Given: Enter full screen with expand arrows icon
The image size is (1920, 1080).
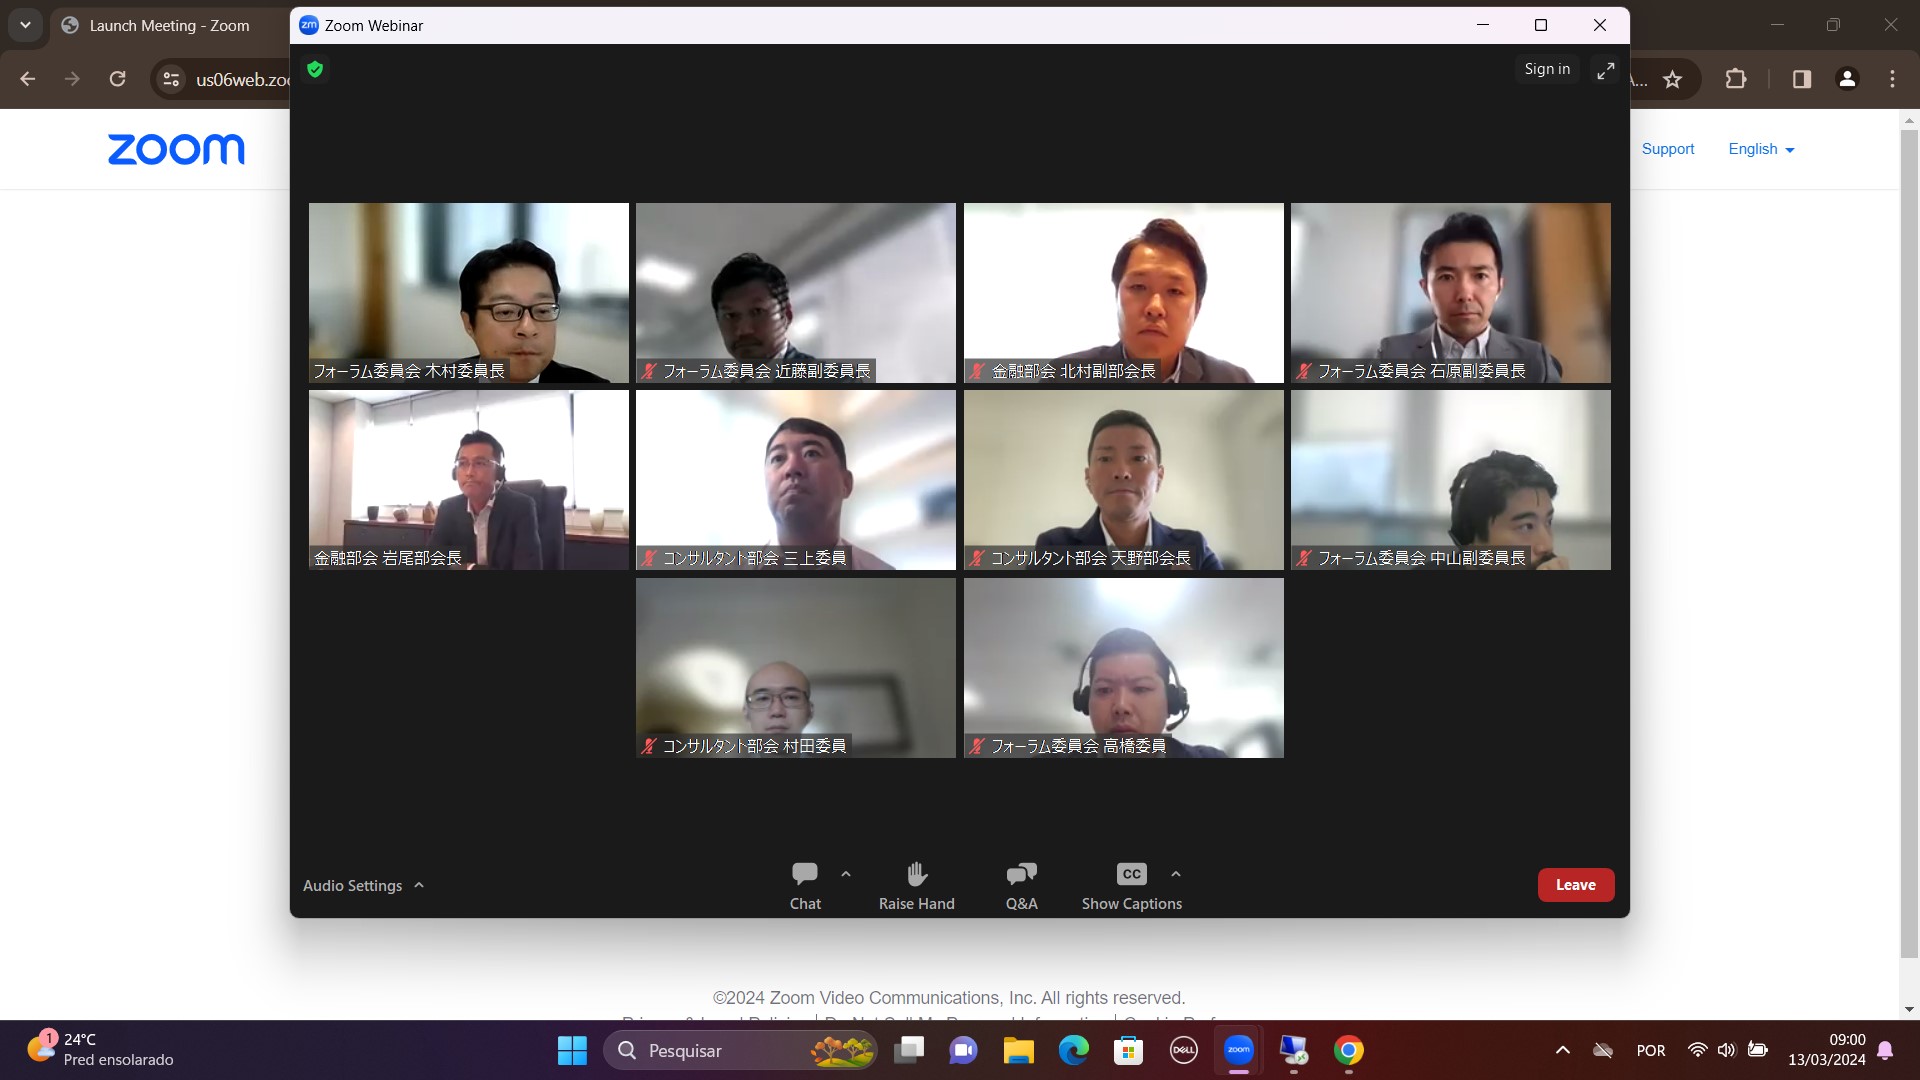Looking at the screenshot, I should click(1605, 70).
